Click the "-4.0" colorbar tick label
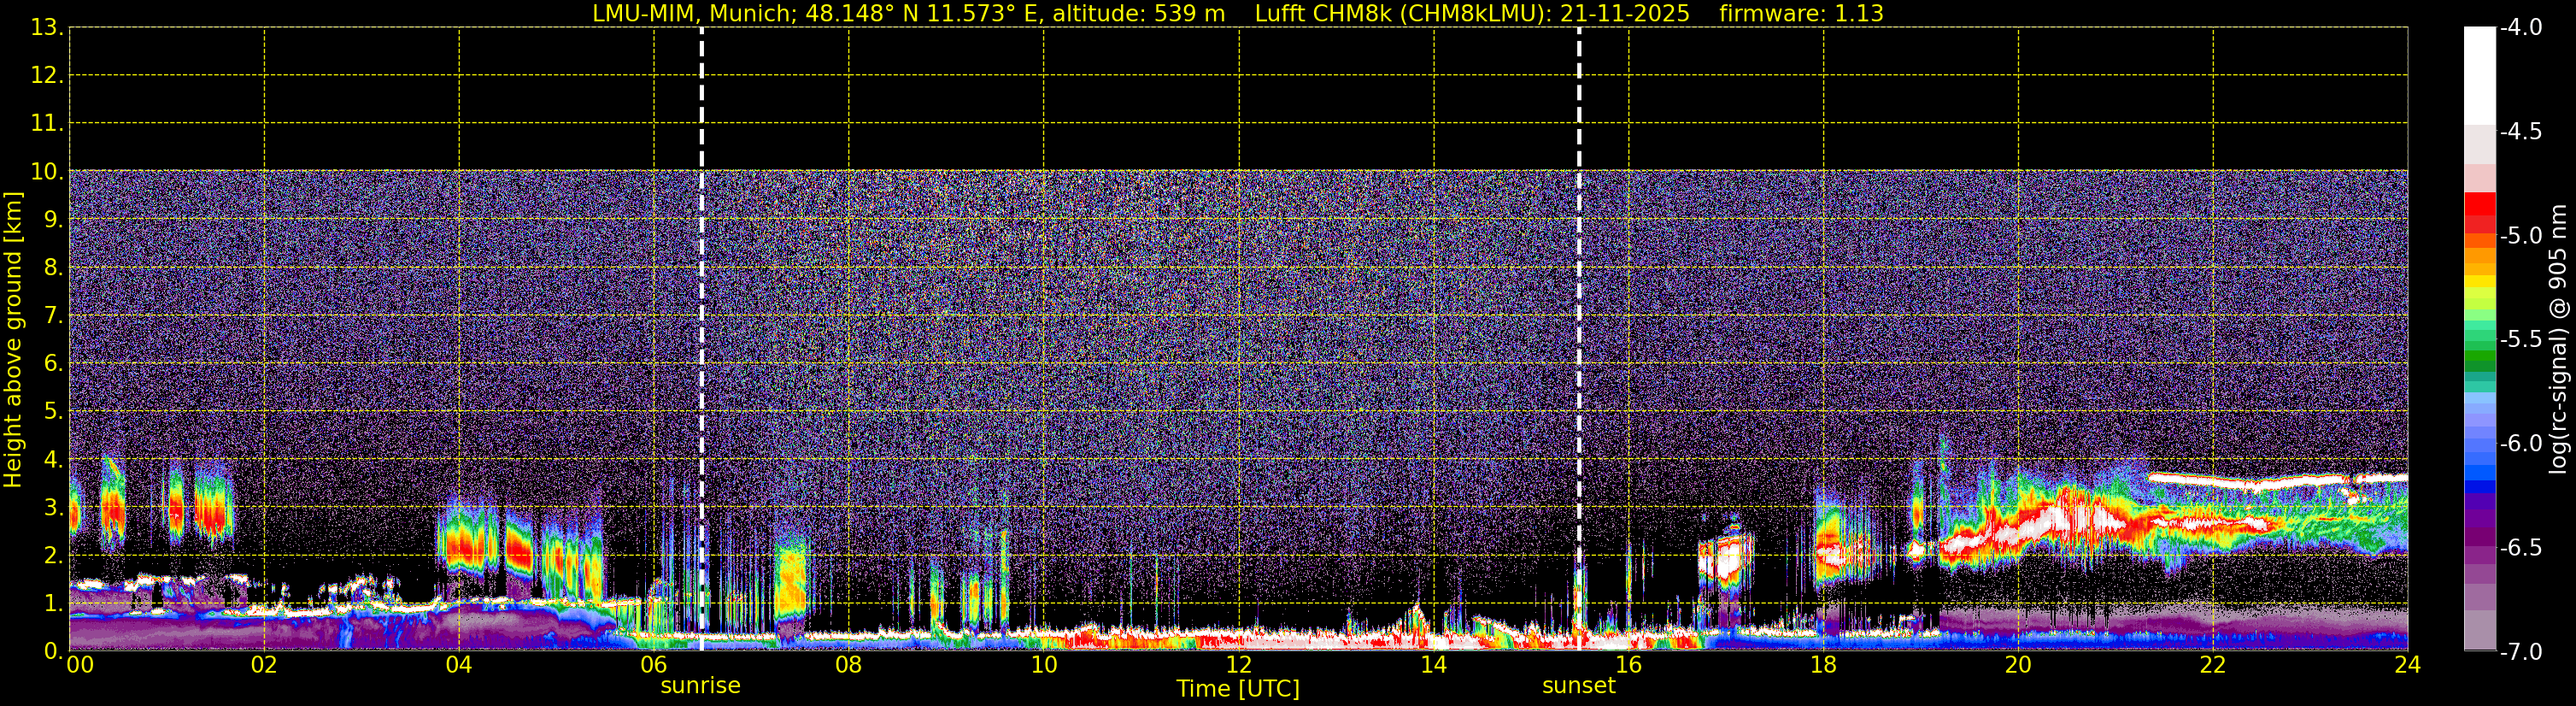2576x706 pixels. coord(2521,27)
